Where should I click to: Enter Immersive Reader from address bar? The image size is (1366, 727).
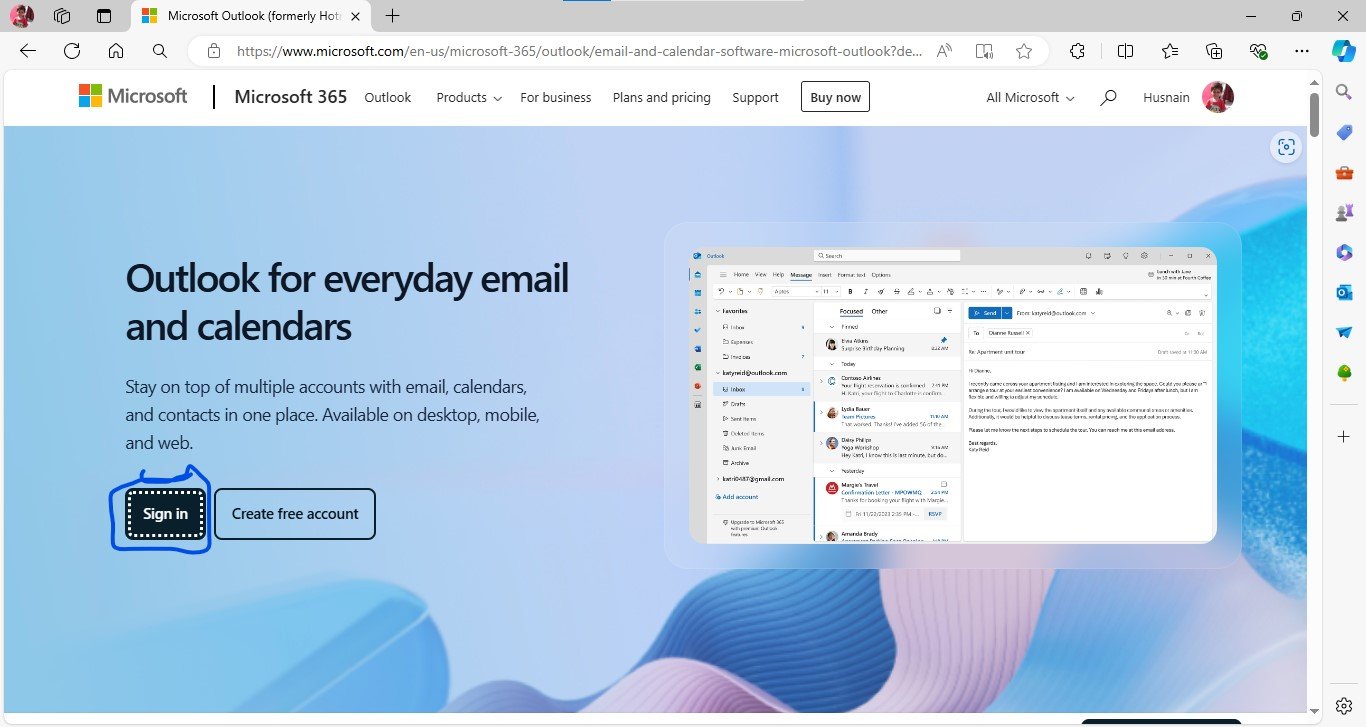(x=984, y=51)
